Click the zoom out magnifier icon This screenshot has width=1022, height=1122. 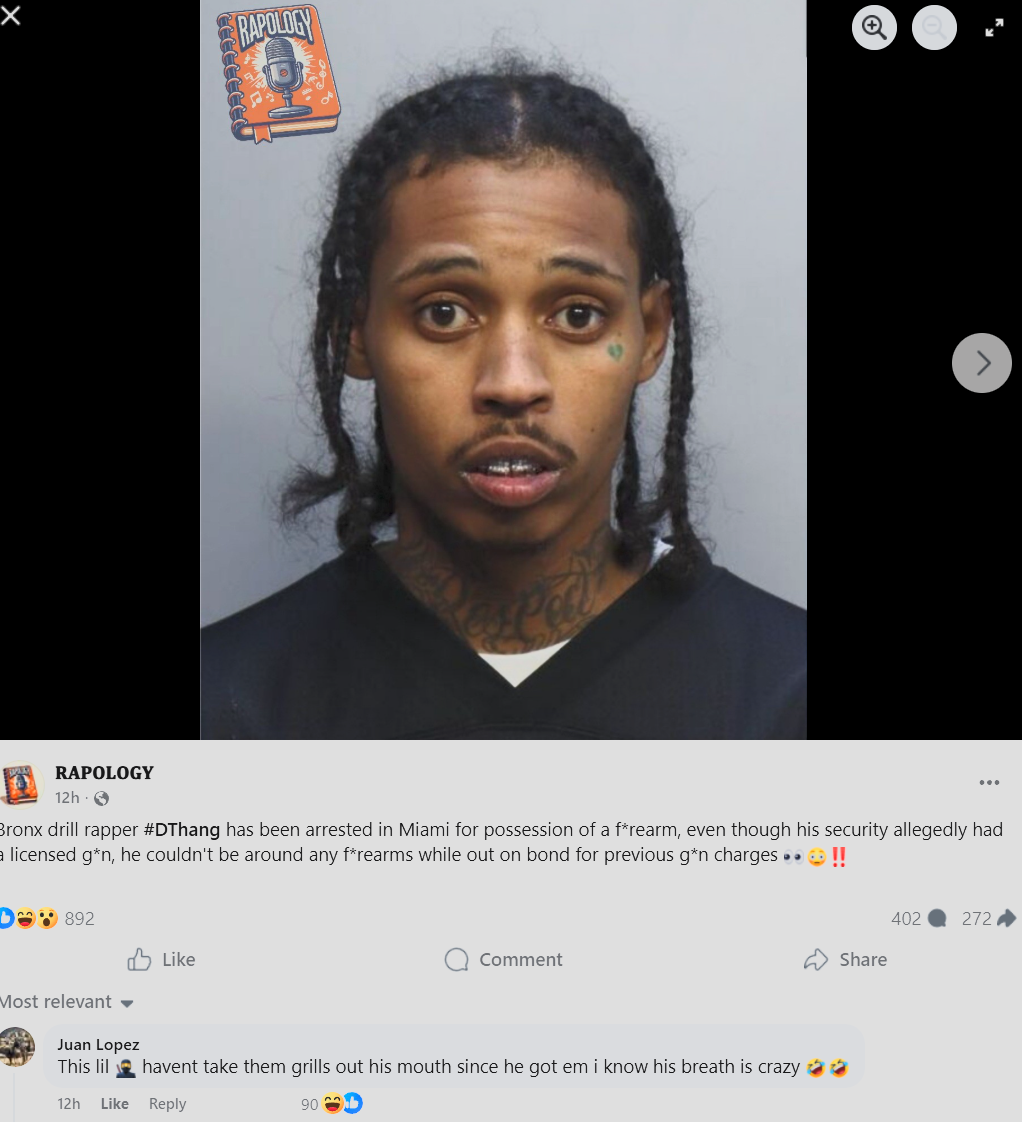(934, 27)
